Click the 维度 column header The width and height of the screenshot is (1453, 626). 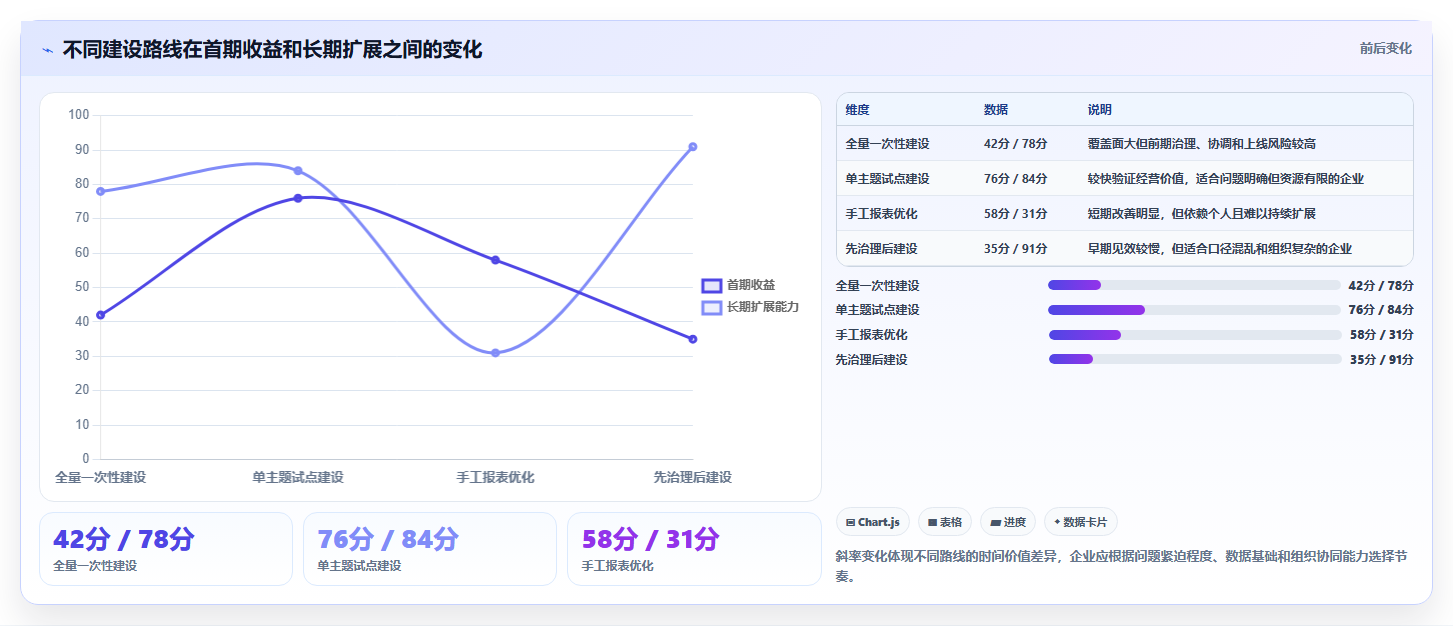click(857, 110)
